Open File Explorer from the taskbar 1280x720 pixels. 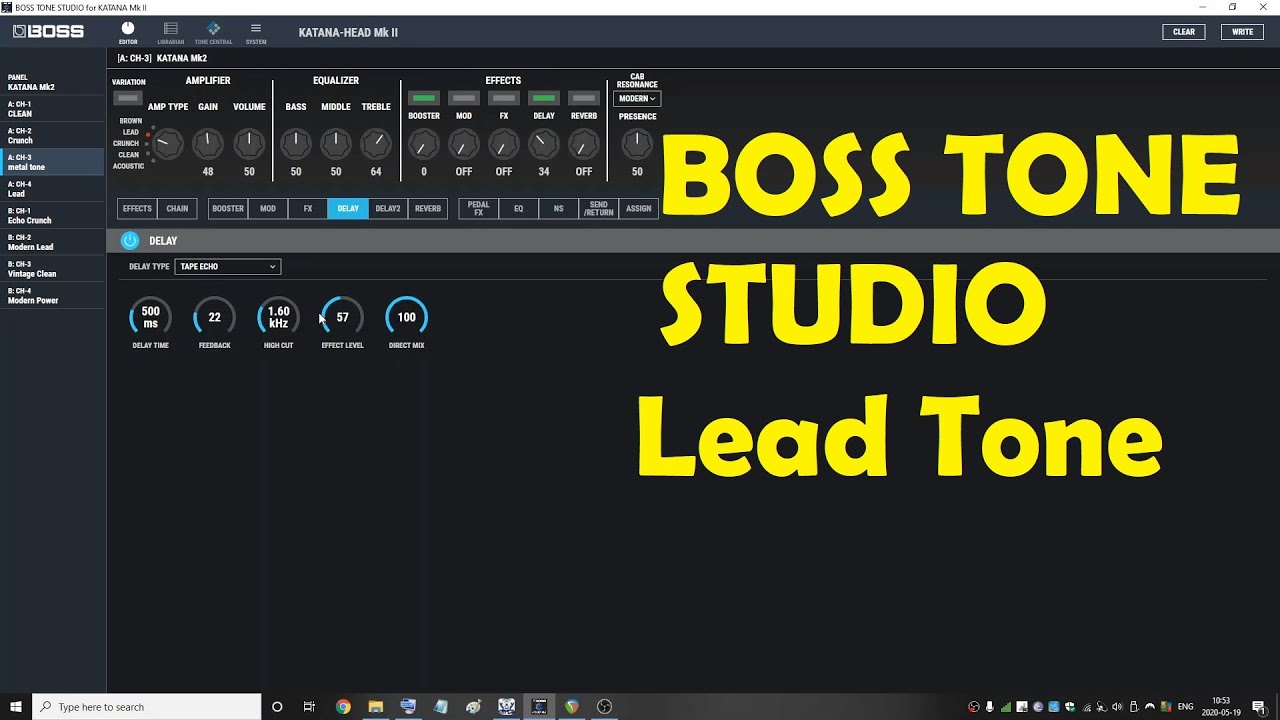tap(376, 706)
